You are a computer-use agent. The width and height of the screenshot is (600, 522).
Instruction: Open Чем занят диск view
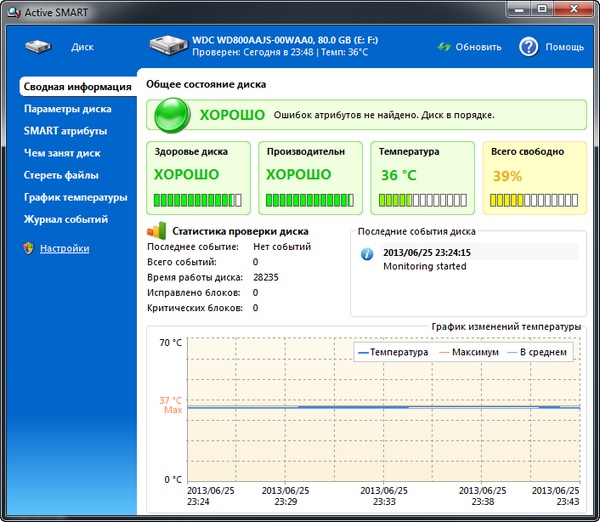[x=62, y=153]
